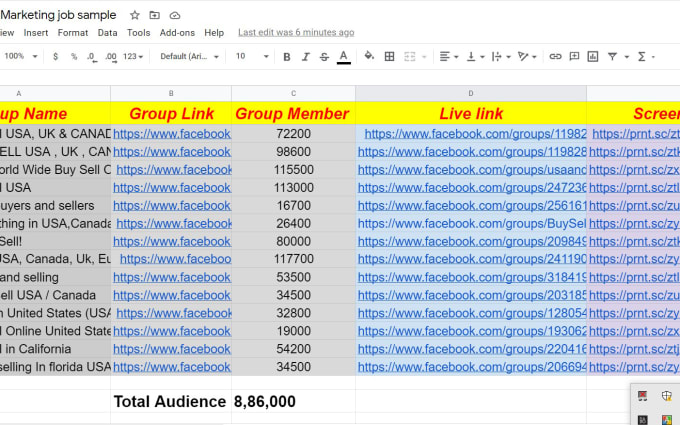Select column C header
The height and width of the screenshot is (425, 680).
coord(293,93)
